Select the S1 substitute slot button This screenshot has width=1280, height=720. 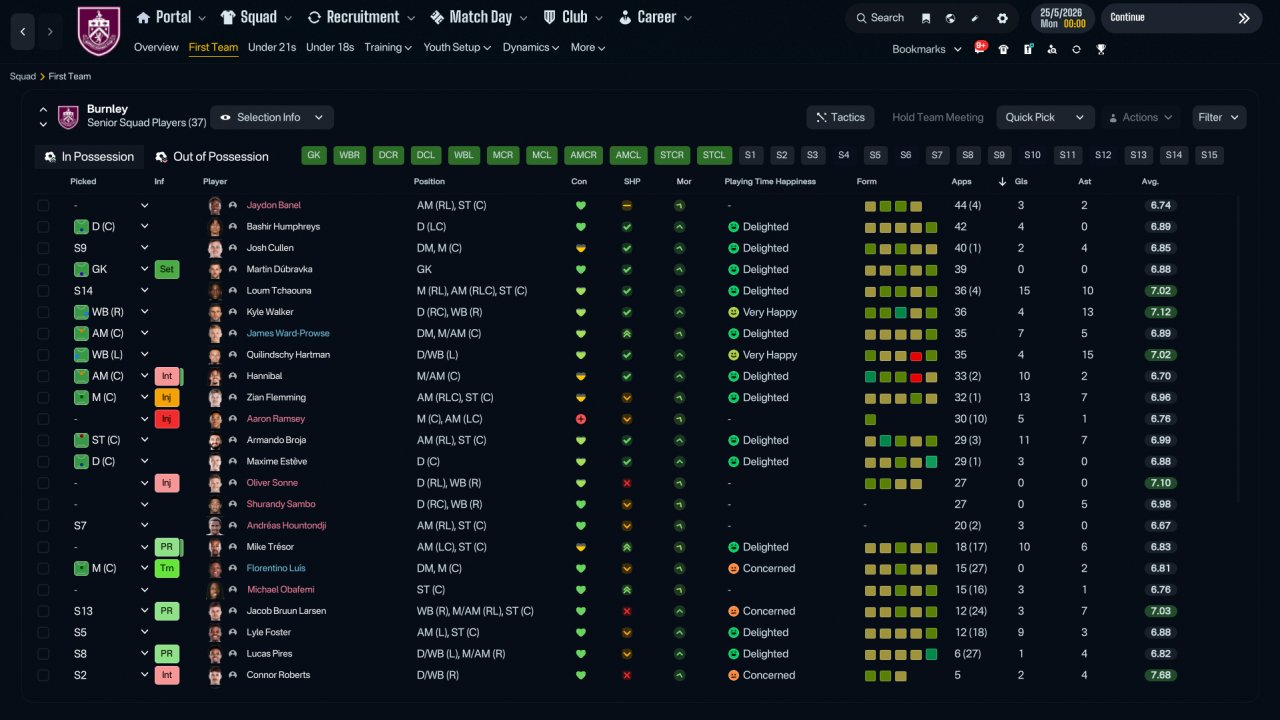(x=751, y=155)
